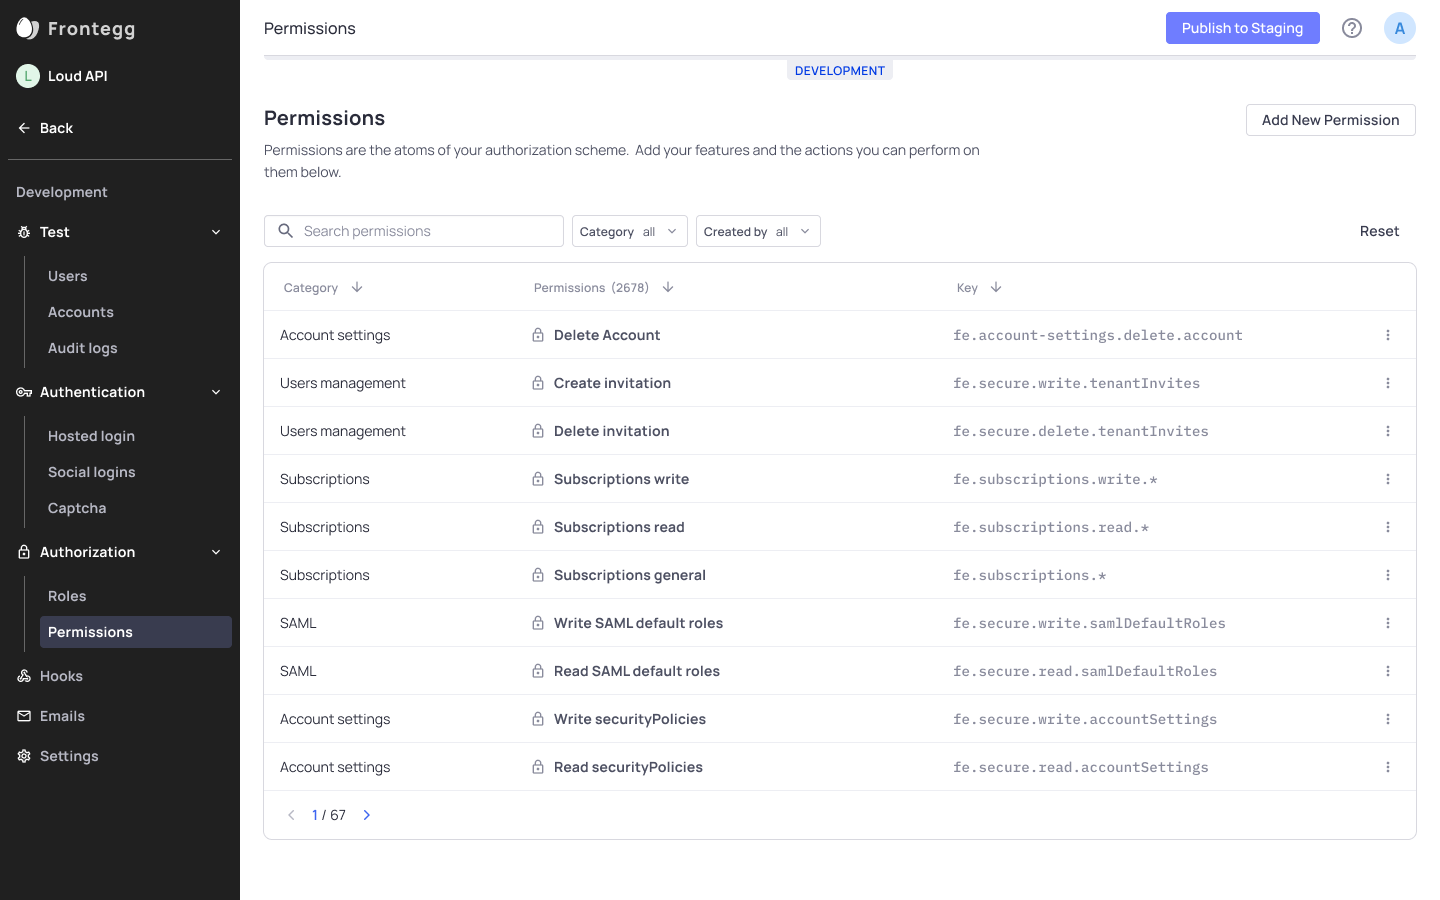Sort by Key column arrow
The width and height of the screenshot is (1440, 900).
click(996, 287)
